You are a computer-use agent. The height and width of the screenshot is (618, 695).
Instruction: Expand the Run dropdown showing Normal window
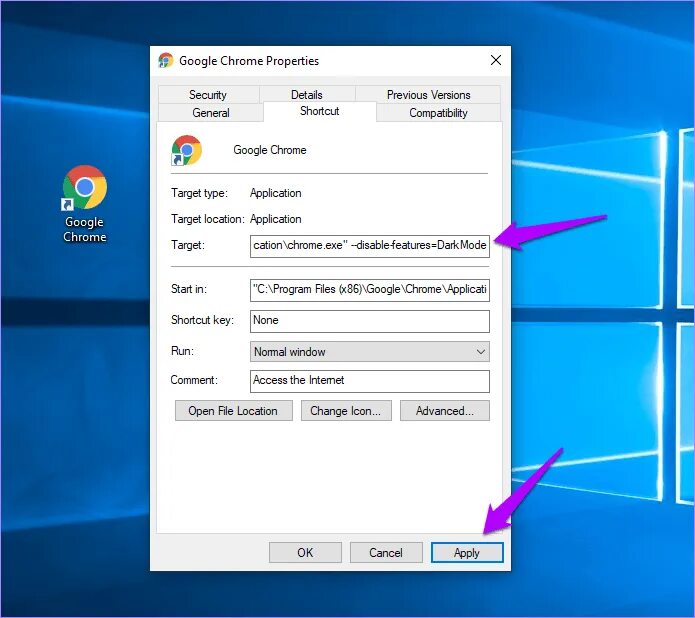(370, 352)
